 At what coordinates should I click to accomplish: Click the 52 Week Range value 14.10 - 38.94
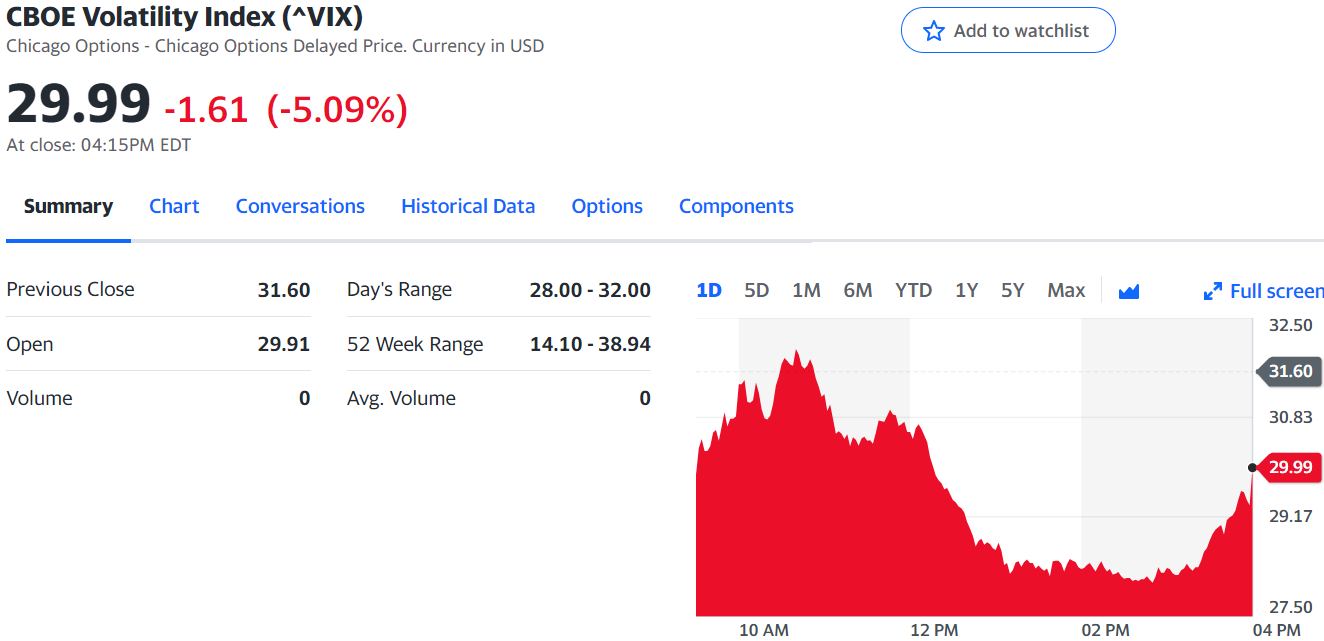(590, 344)
